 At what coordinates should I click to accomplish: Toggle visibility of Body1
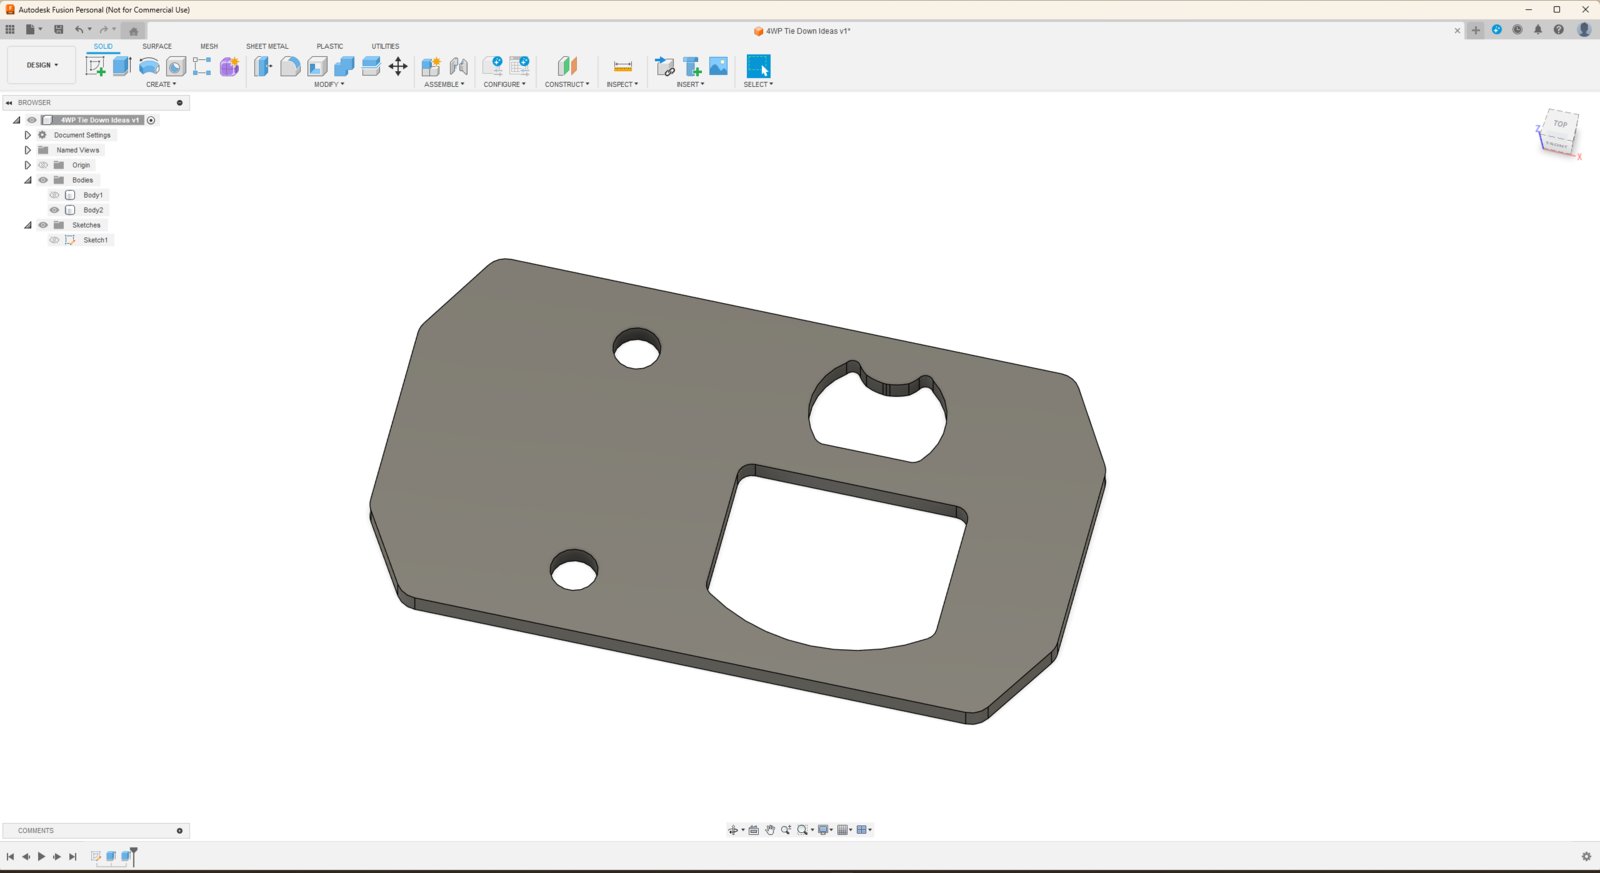pos(54,195)
